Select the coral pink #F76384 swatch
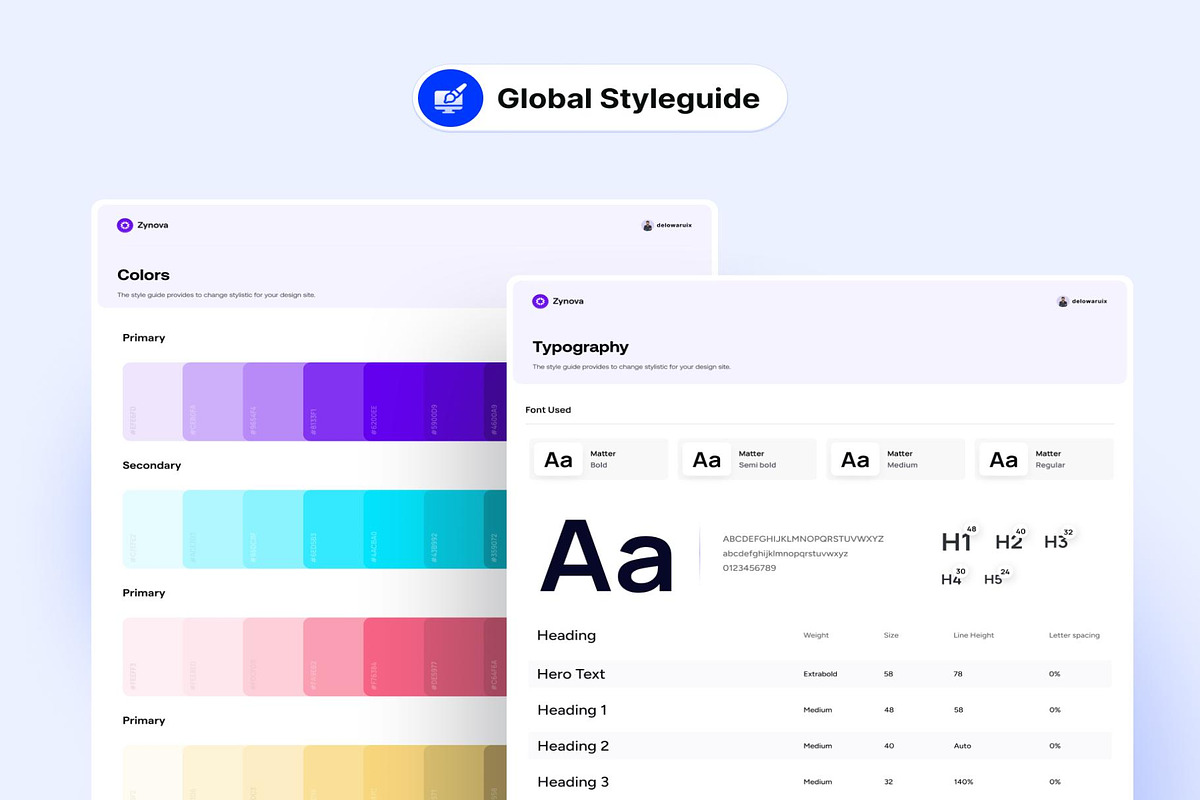The width and height of the screenshot is (1200, 800). 393,657
